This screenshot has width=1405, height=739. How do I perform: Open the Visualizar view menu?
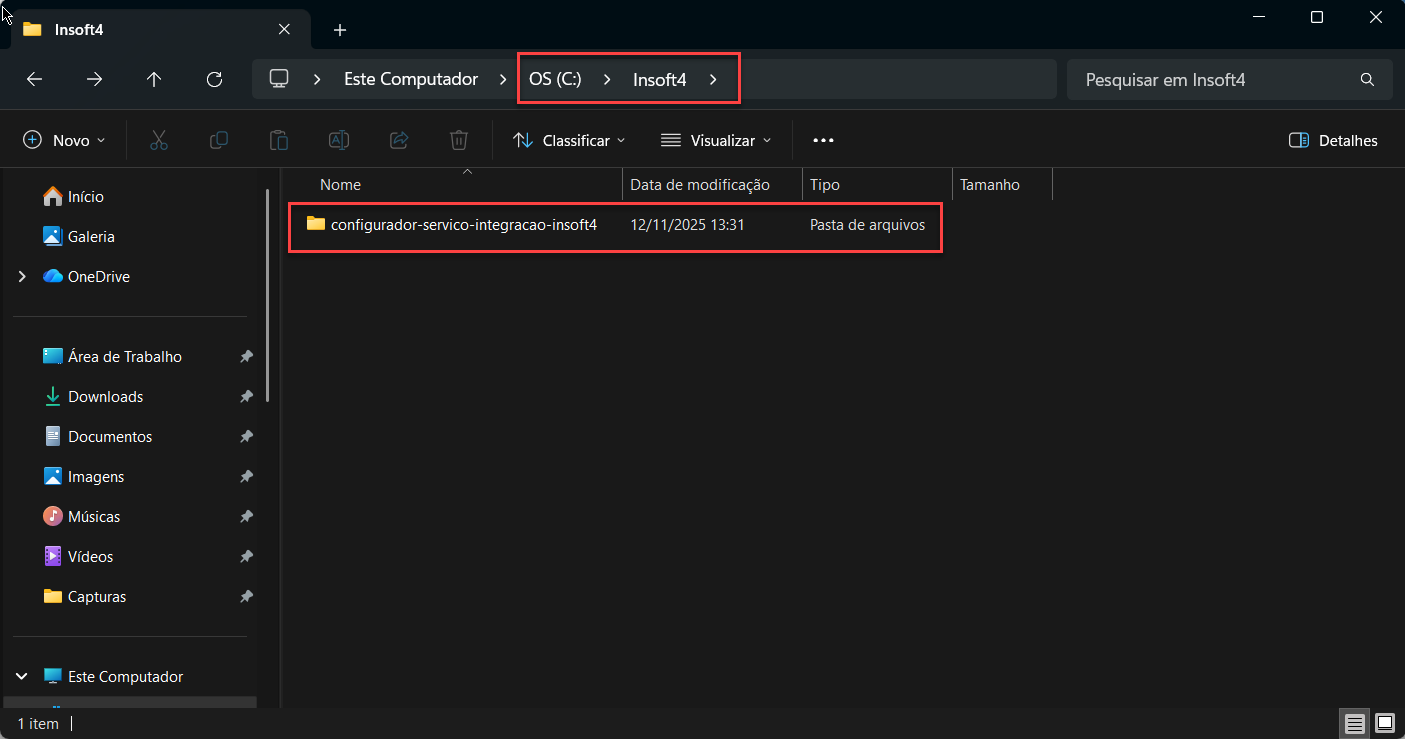[716, 140]
